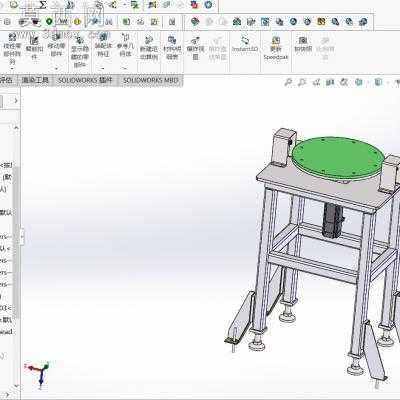The width and height of the screenshot is (400, 400).
Task: Click the feature tree scroll-down arrow
Action: [x=16, y=386]
